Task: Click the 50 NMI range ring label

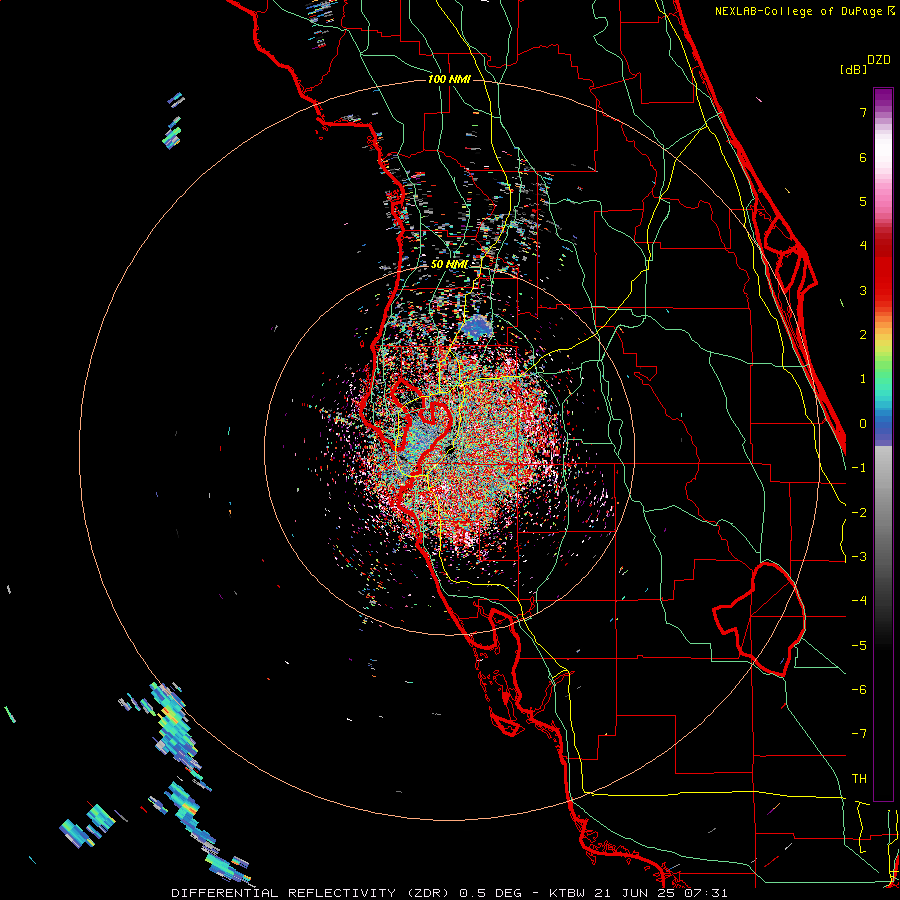Action: (449, 264)
